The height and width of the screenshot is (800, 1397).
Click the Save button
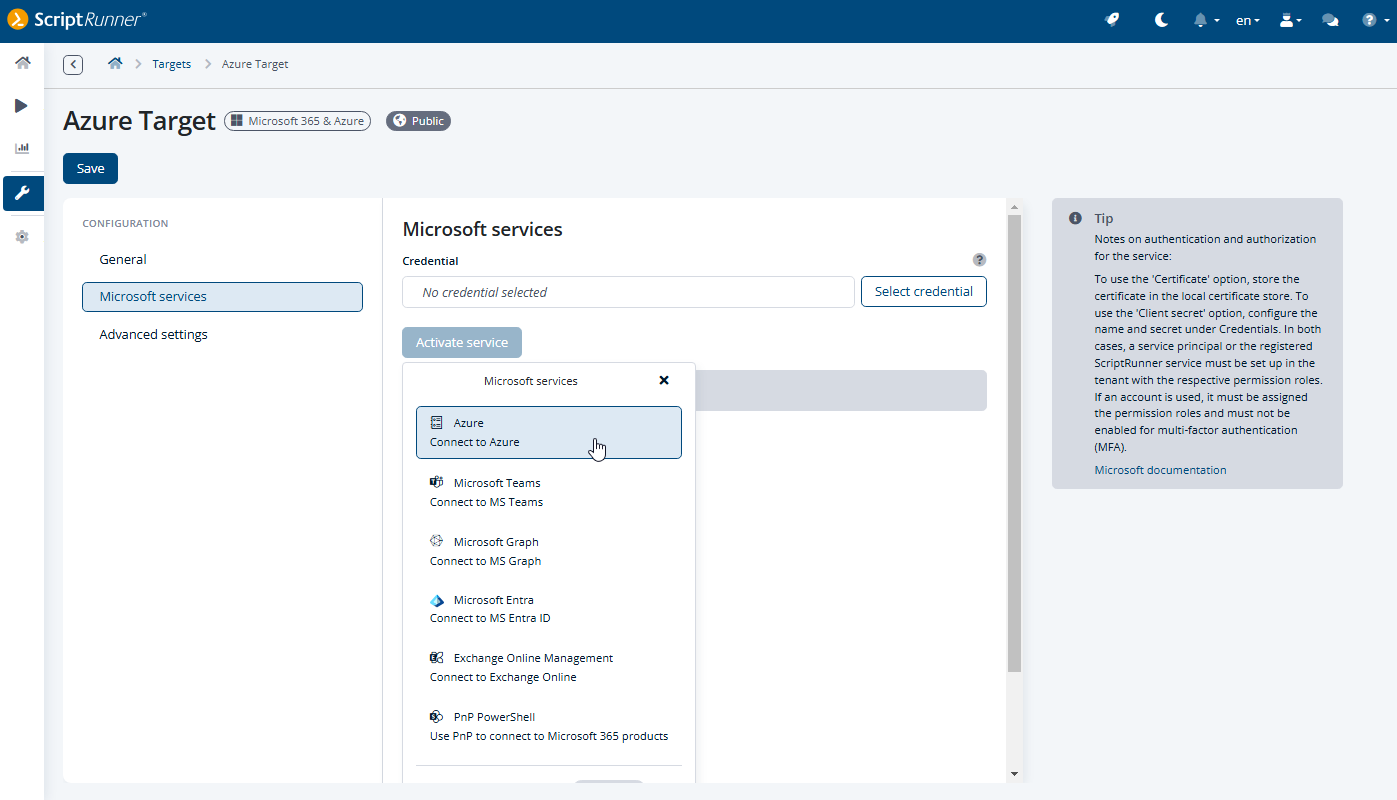click(x=90, y=169)
